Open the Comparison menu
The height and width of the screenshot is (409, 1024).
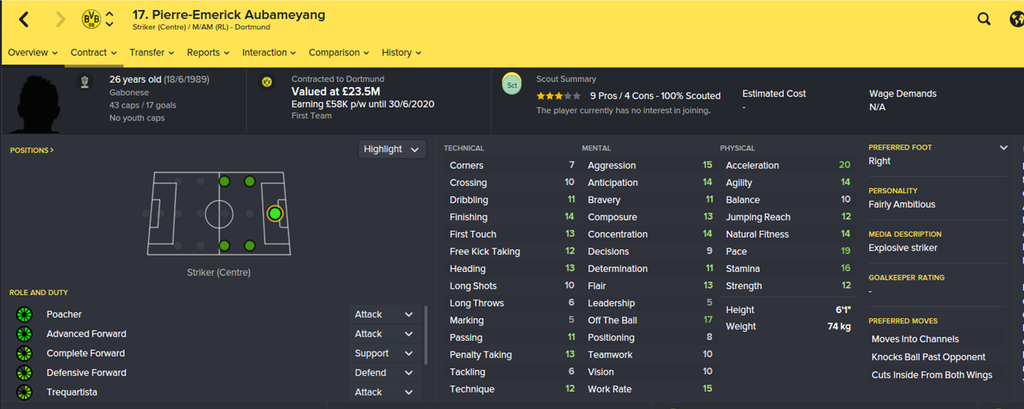point(339,52)
